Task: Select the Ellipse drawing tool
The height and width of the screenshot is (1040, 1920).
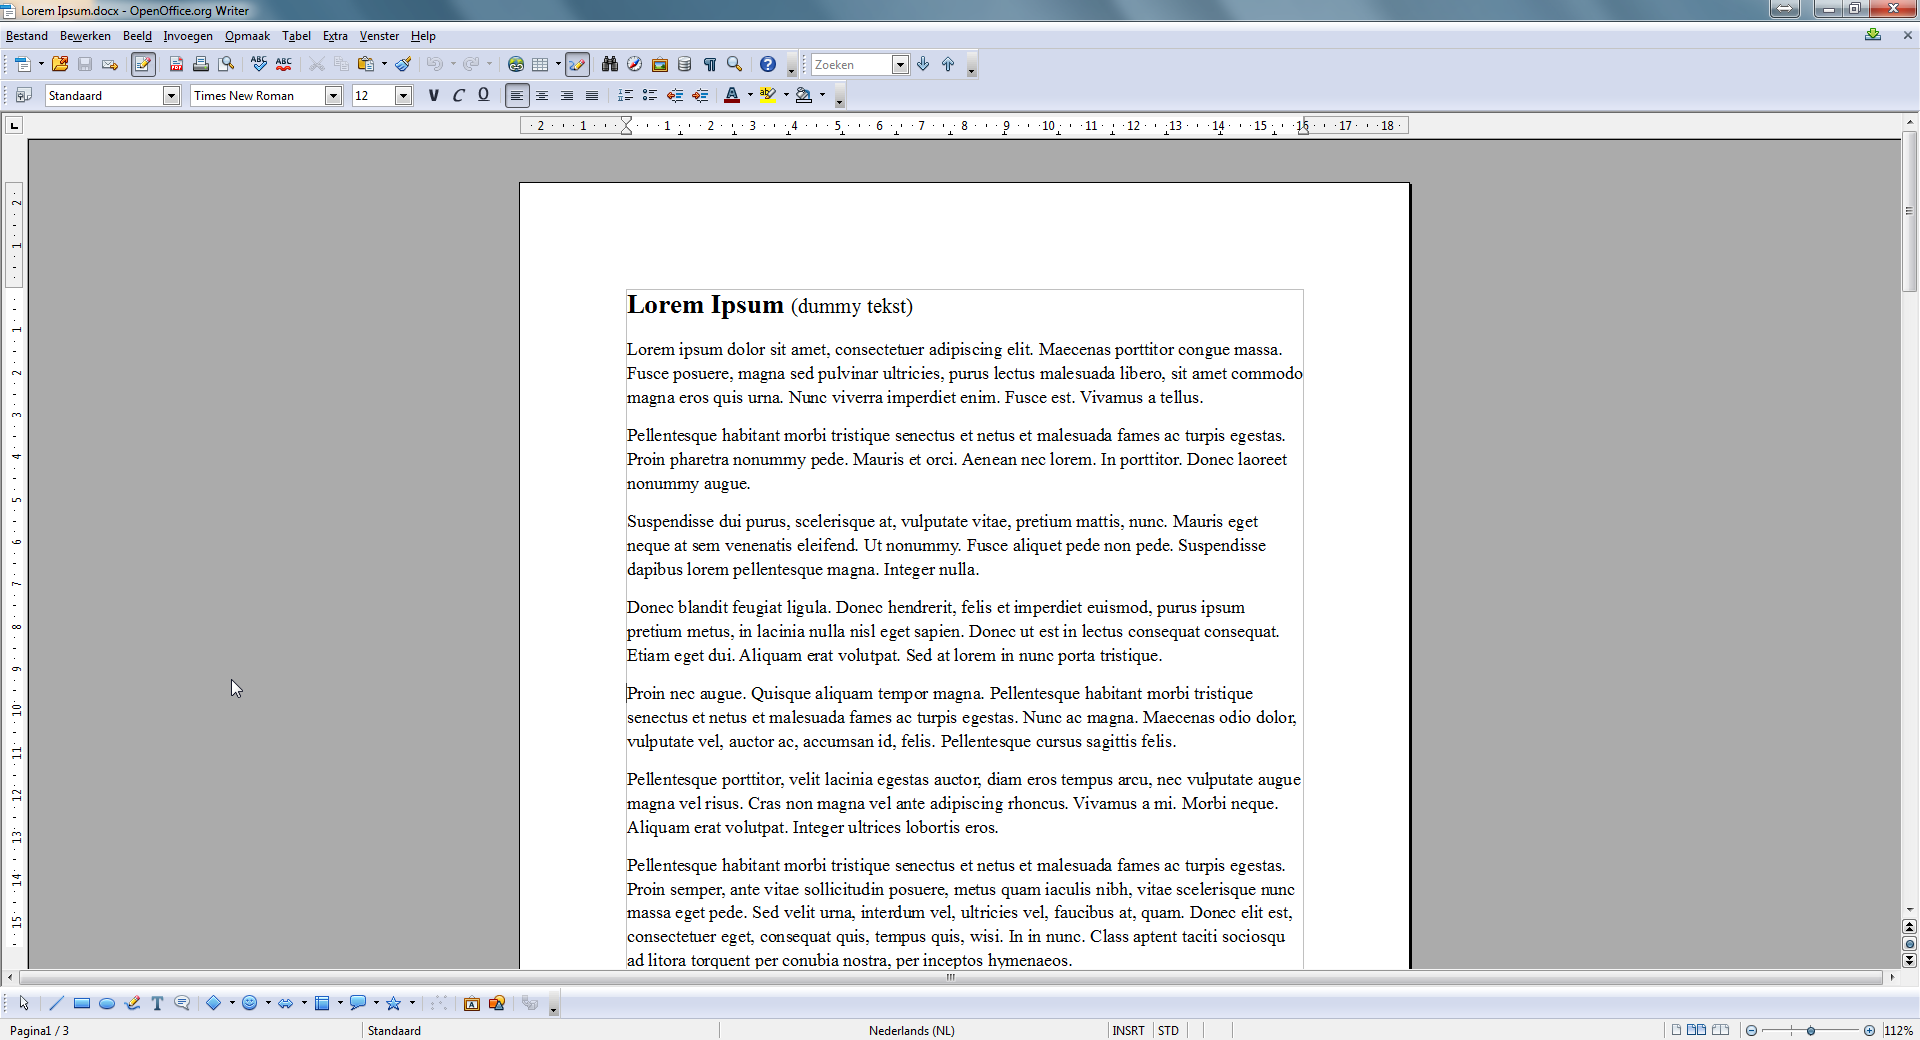Action: pos(107,1004)
